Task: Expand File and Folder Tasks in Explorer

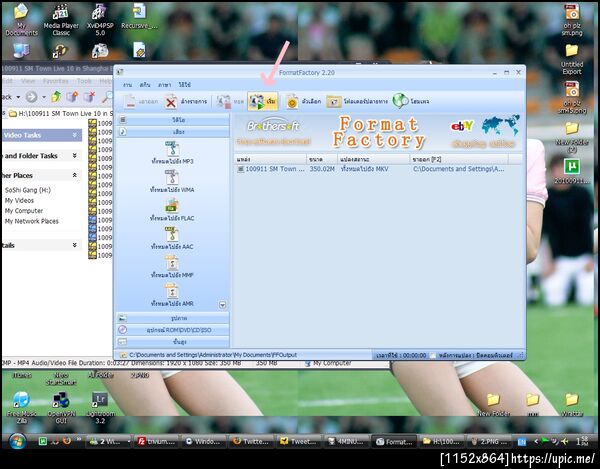Action: click(75, 155)
